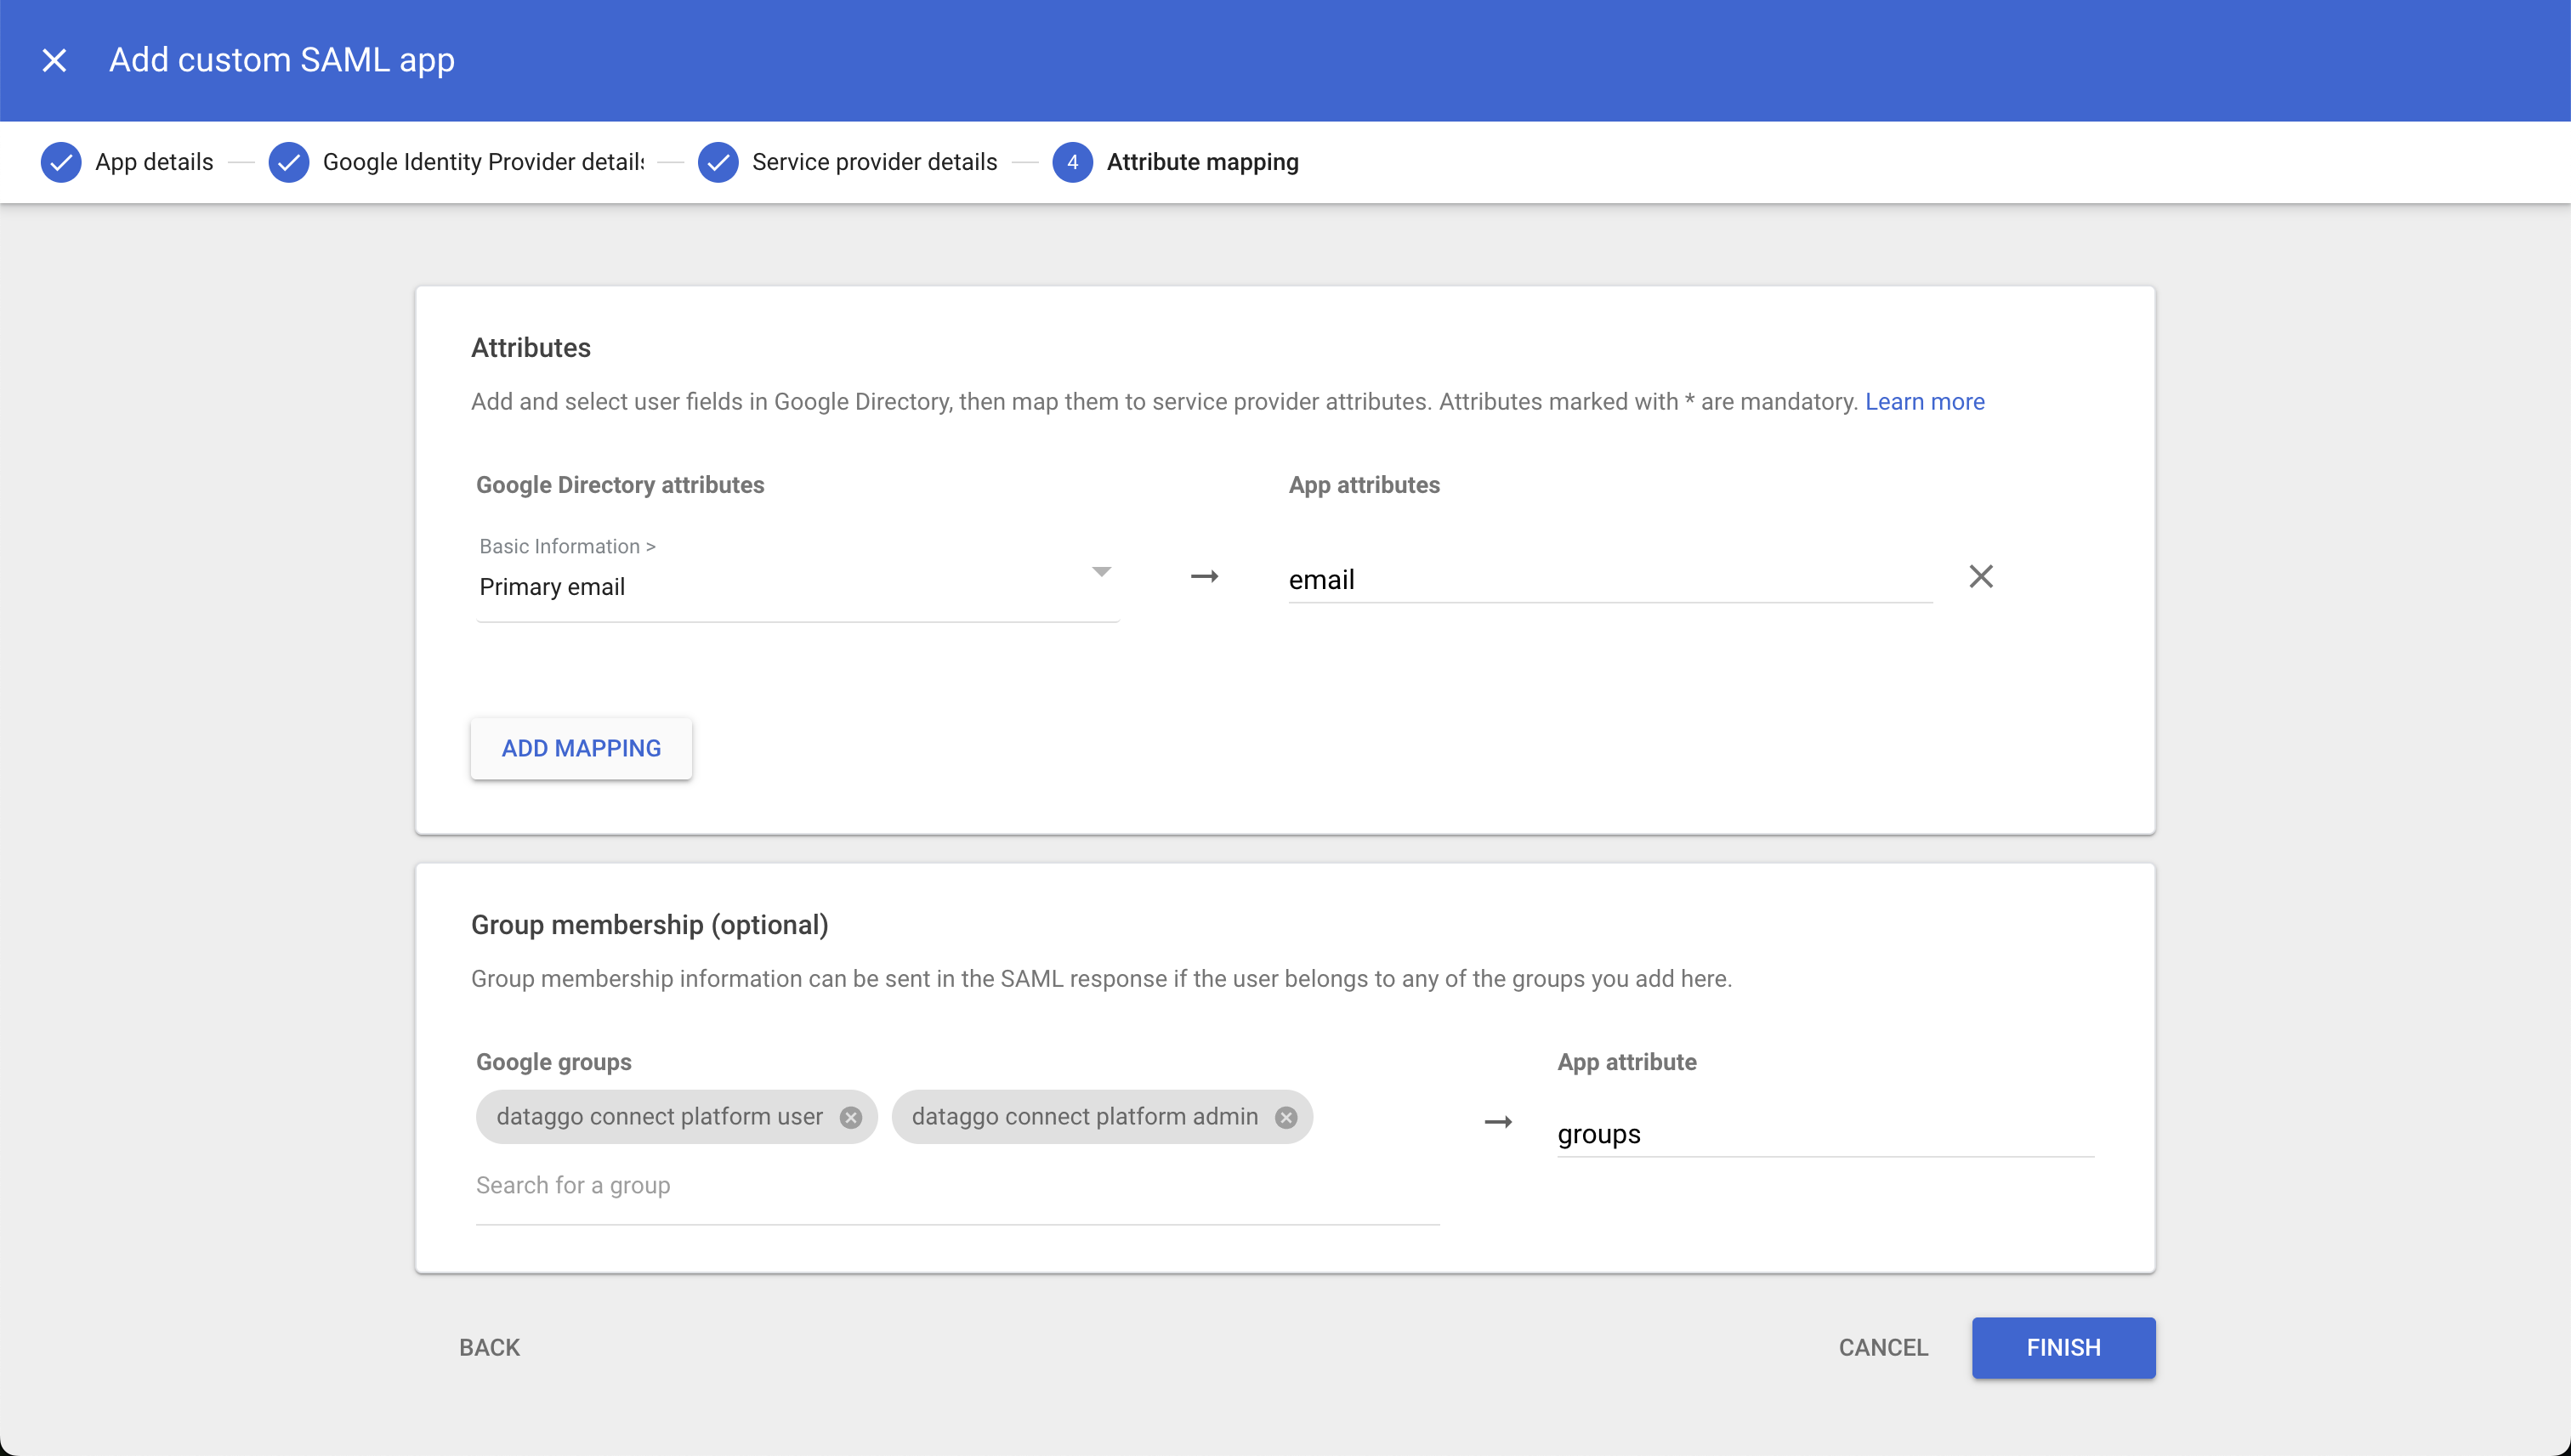Image resolution: width=2571 pixels, height=1456 pixels.
Task: Click ADD MAPPING to add another attribute
Action: pos(581,747)
